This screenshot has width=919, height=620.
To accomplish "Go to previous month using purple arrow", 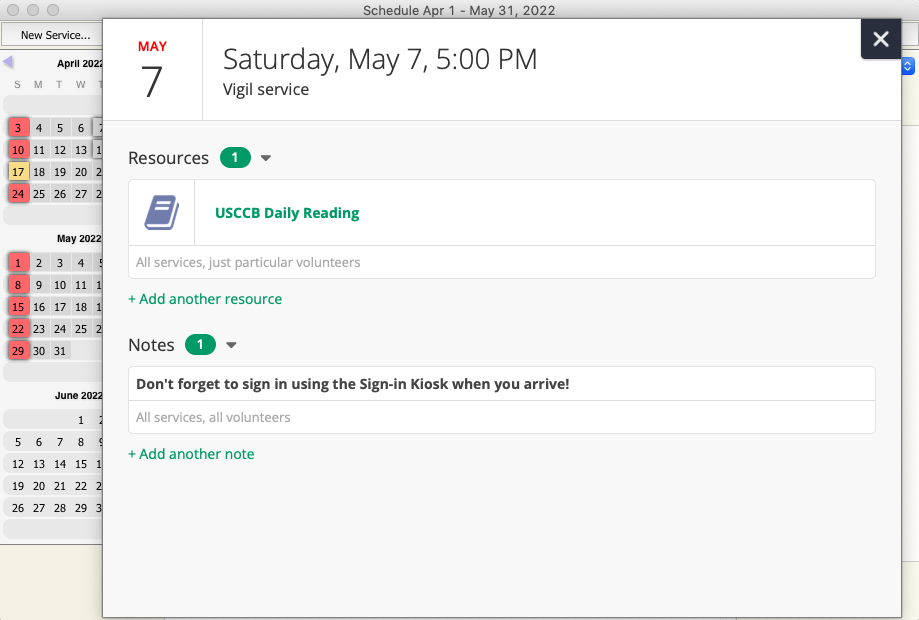I will 8,62.
